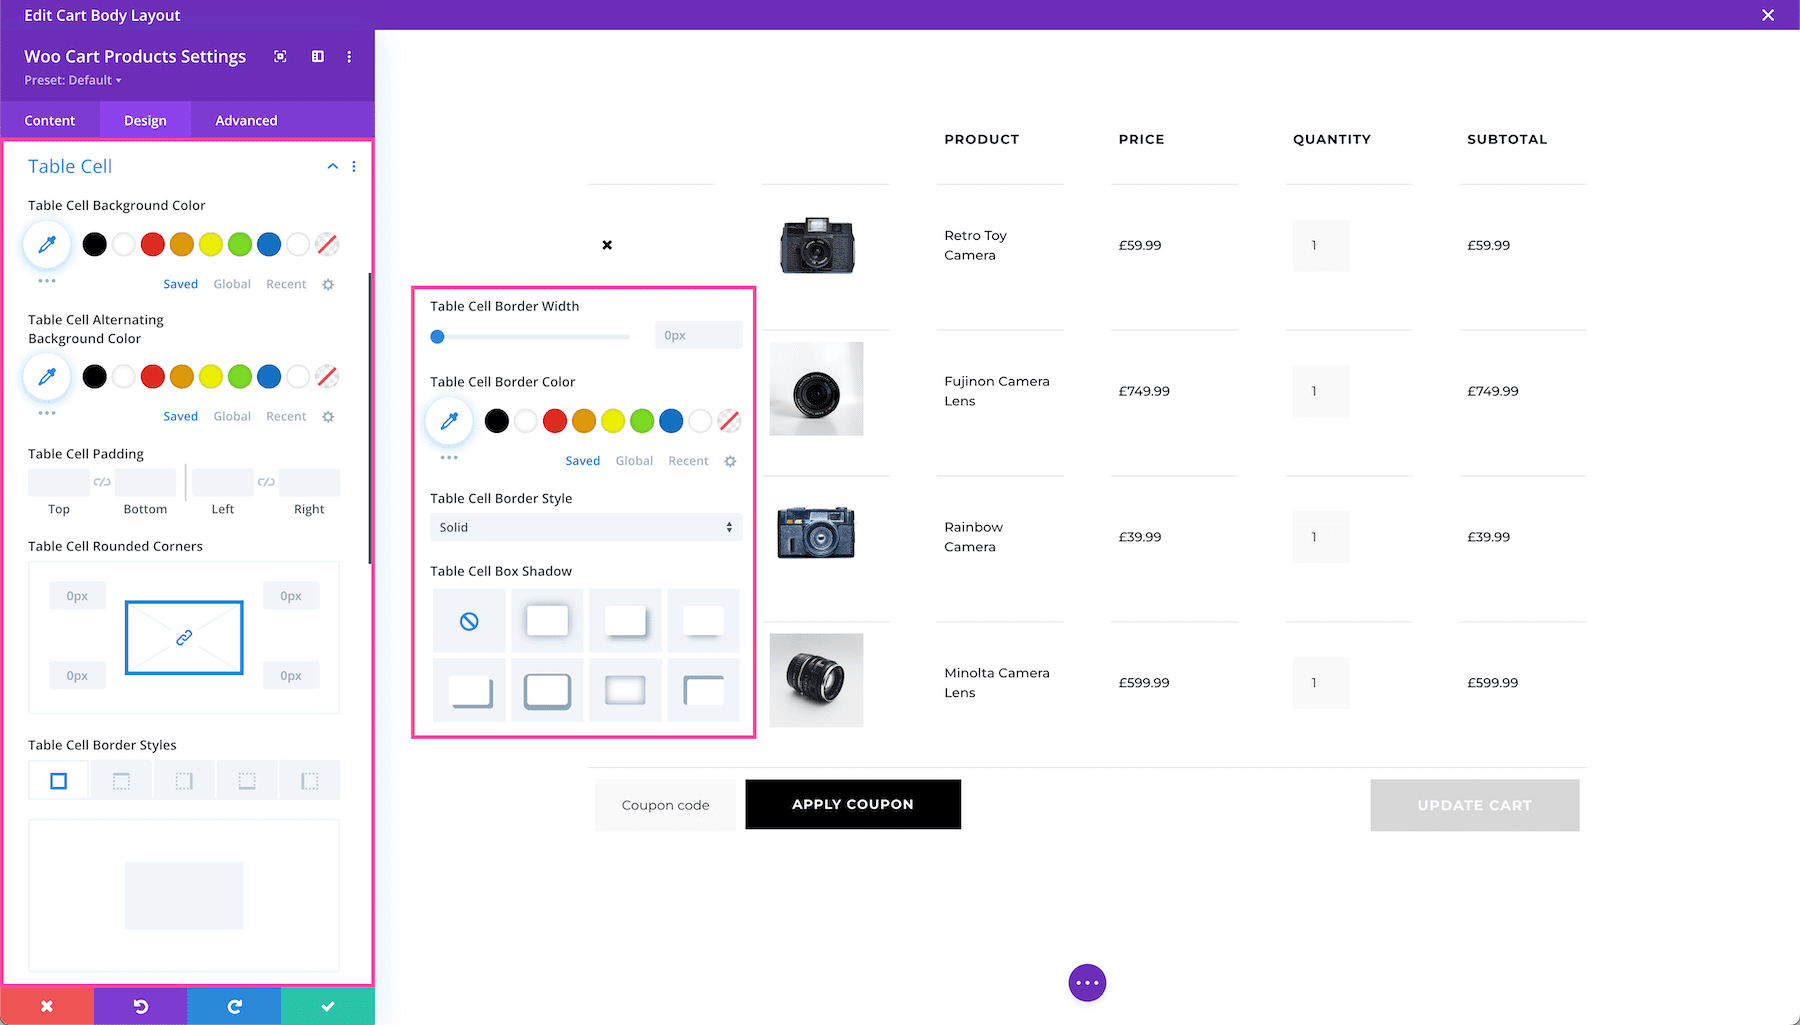Image resolution: width=1800 pixels, height=1025 pixels.
Task: Save settings with the green checkmark icon
Action: click(x=327, y=1006)
